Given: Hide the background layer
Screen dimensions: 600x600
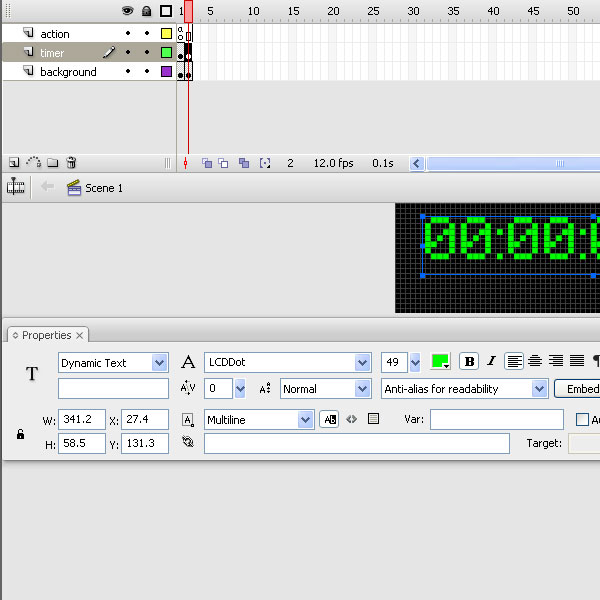Looking at the screenshot, I should tap(128, 71).
